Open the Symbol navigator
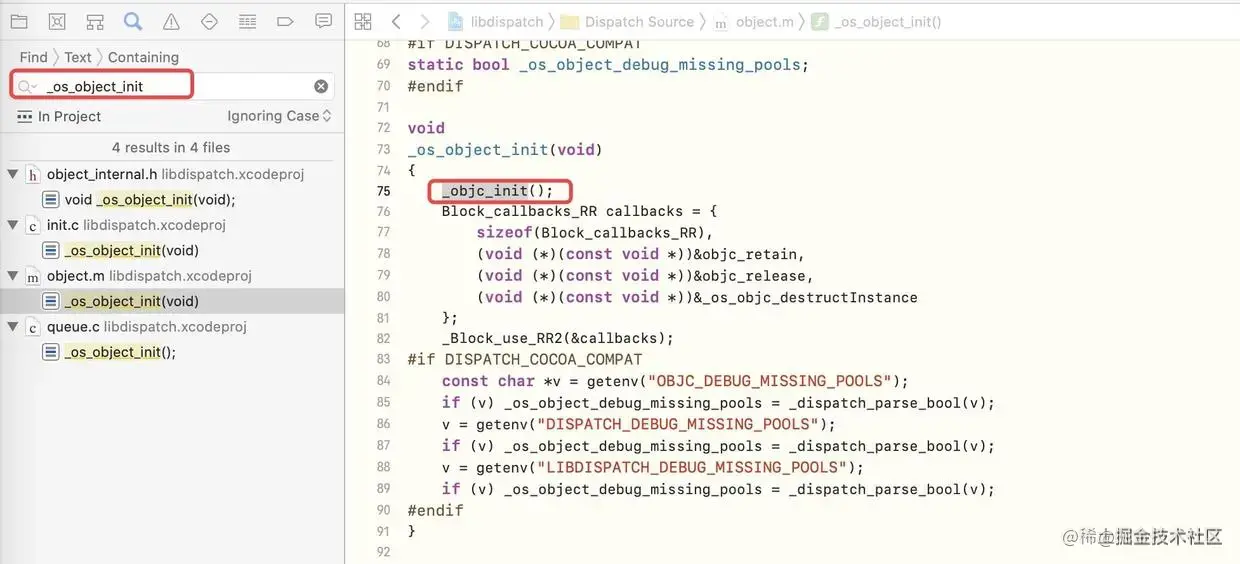Image resolution: width=1240 pixels, height=564 pixels. pyautogui.click(x=95, y=21)
